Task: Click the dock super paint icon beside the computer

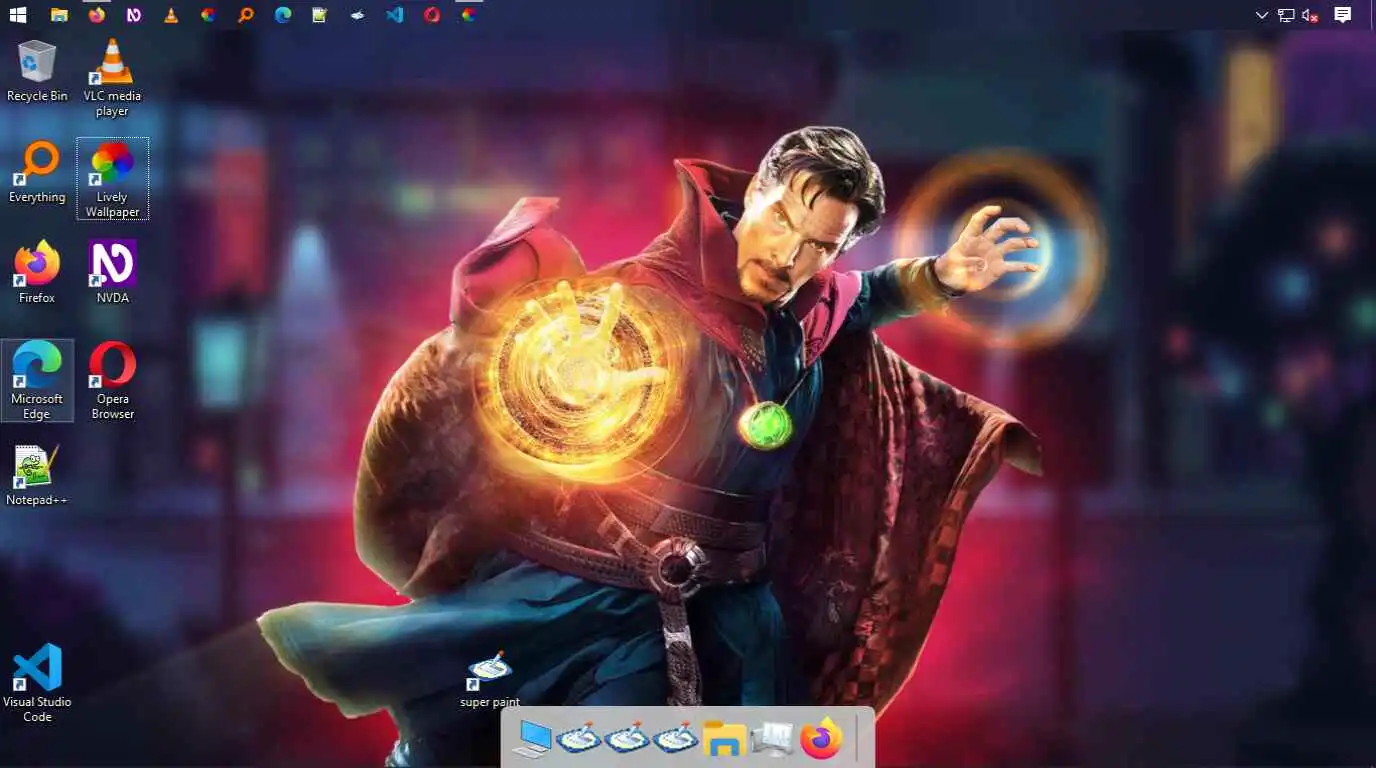Action: point(578,739)
